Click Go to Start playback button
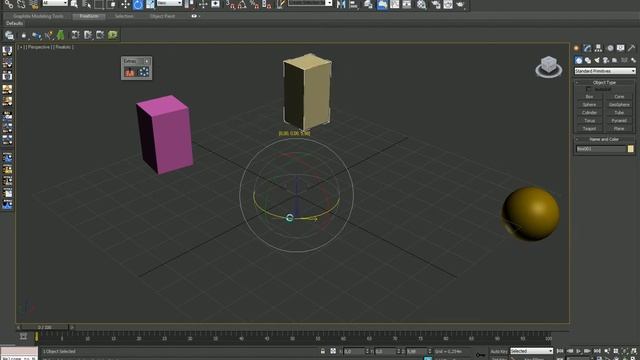The width and height of the screenshot is (640, 360). point(560,351)
